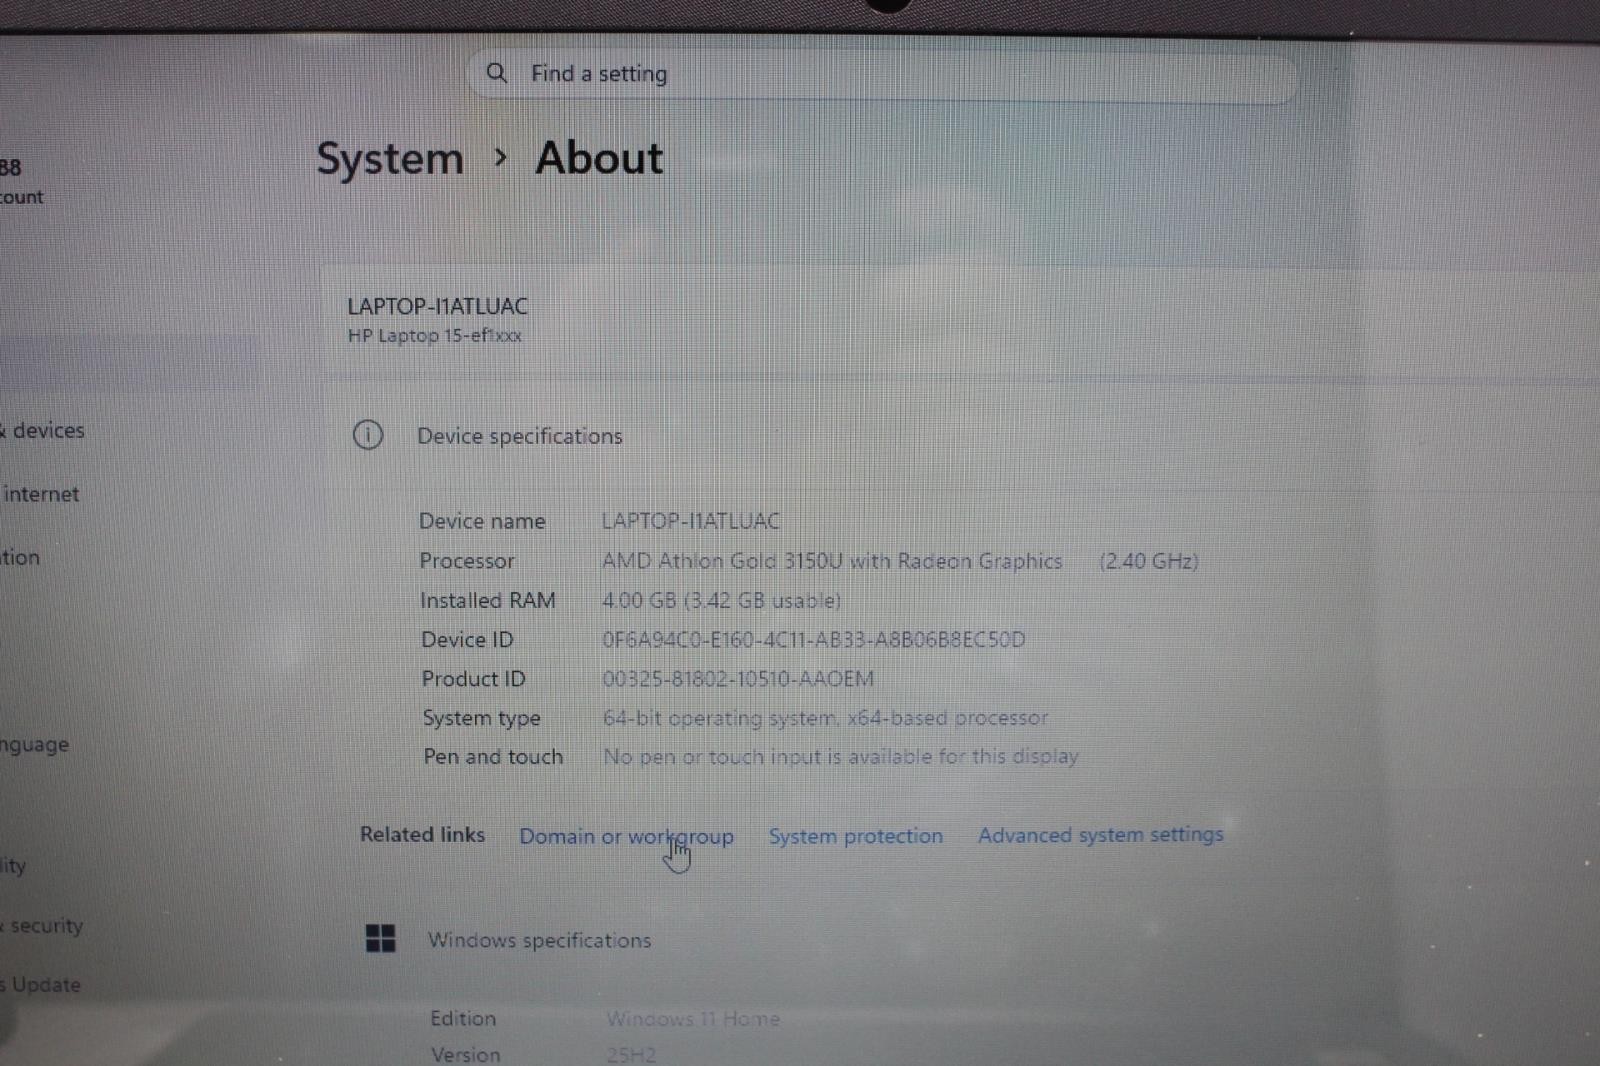Click the HP Laptop 15-ef1xxx model text
The width and height of the screenshot is (1600, 1066).
pos(435,336)
